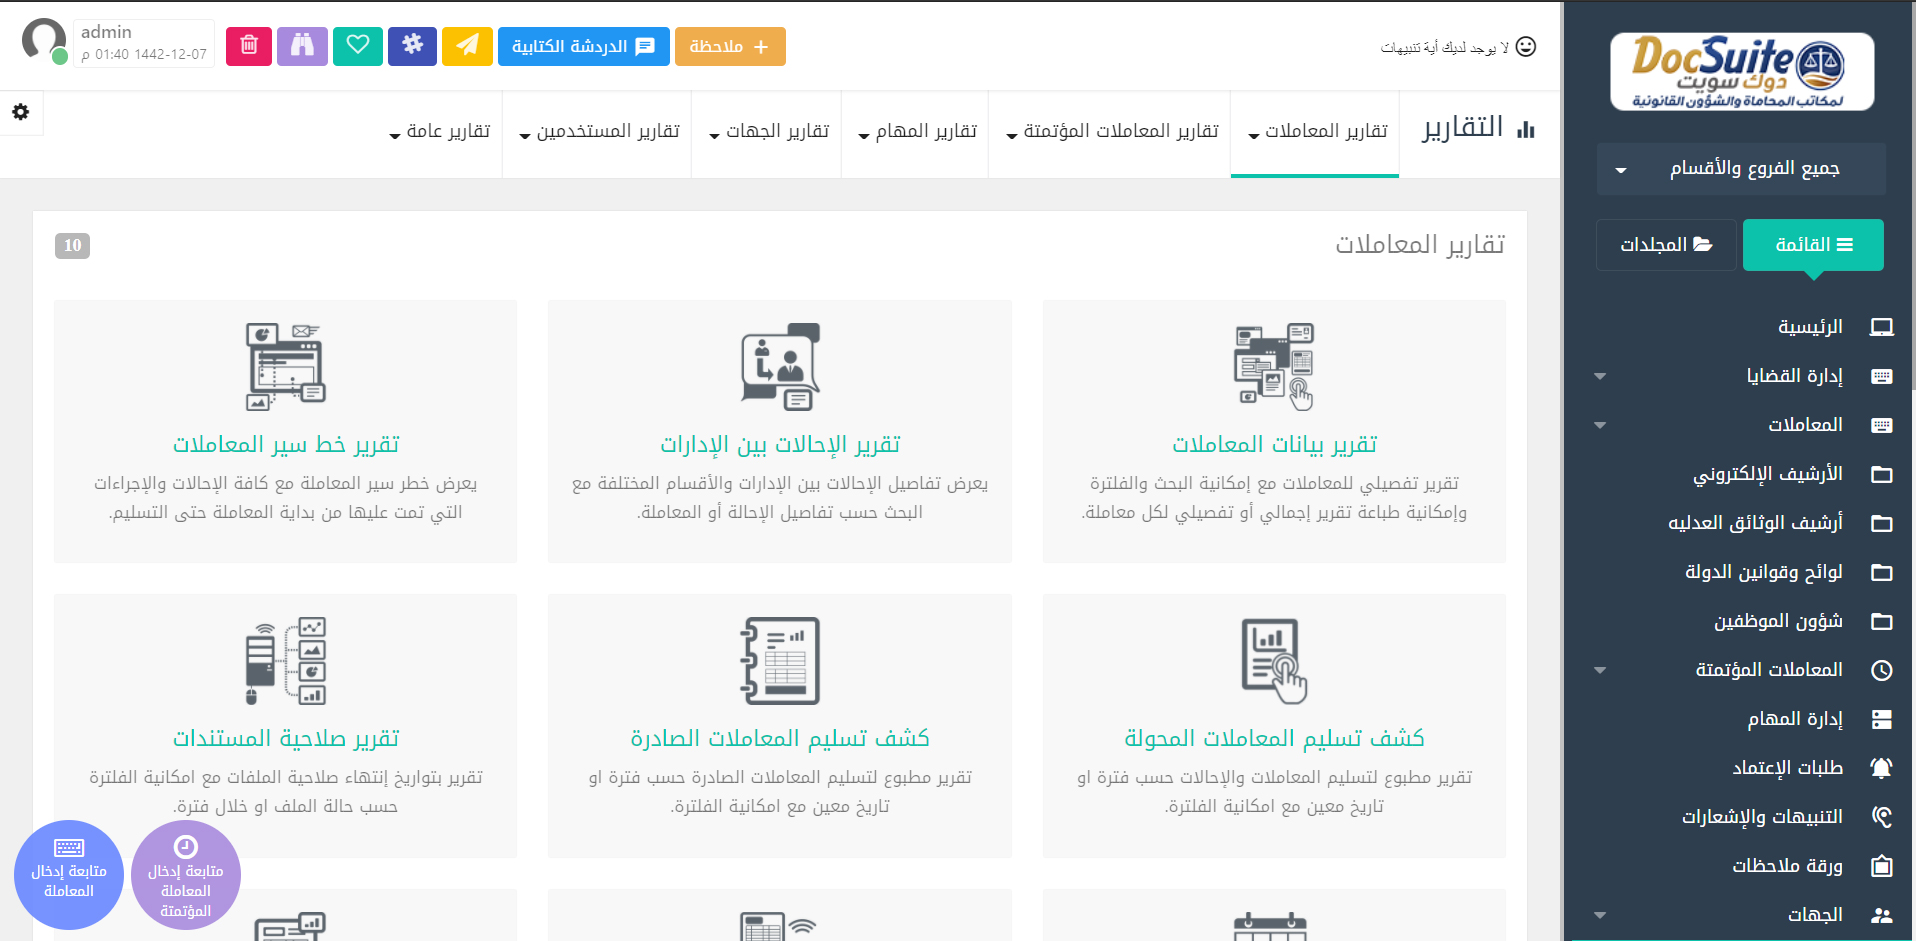Viewport: 1916px width, 941px height.
Task: Click the blue asterisk icon button
Action: click(412, 46)
